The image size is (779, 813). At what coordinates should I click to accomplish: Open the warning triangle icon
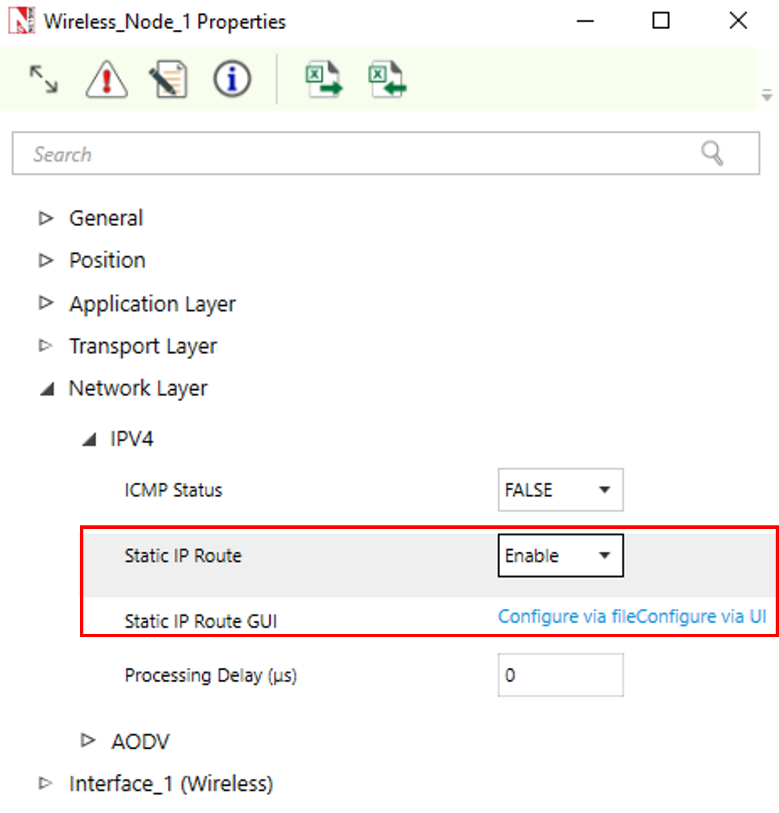tap(106, 80)
